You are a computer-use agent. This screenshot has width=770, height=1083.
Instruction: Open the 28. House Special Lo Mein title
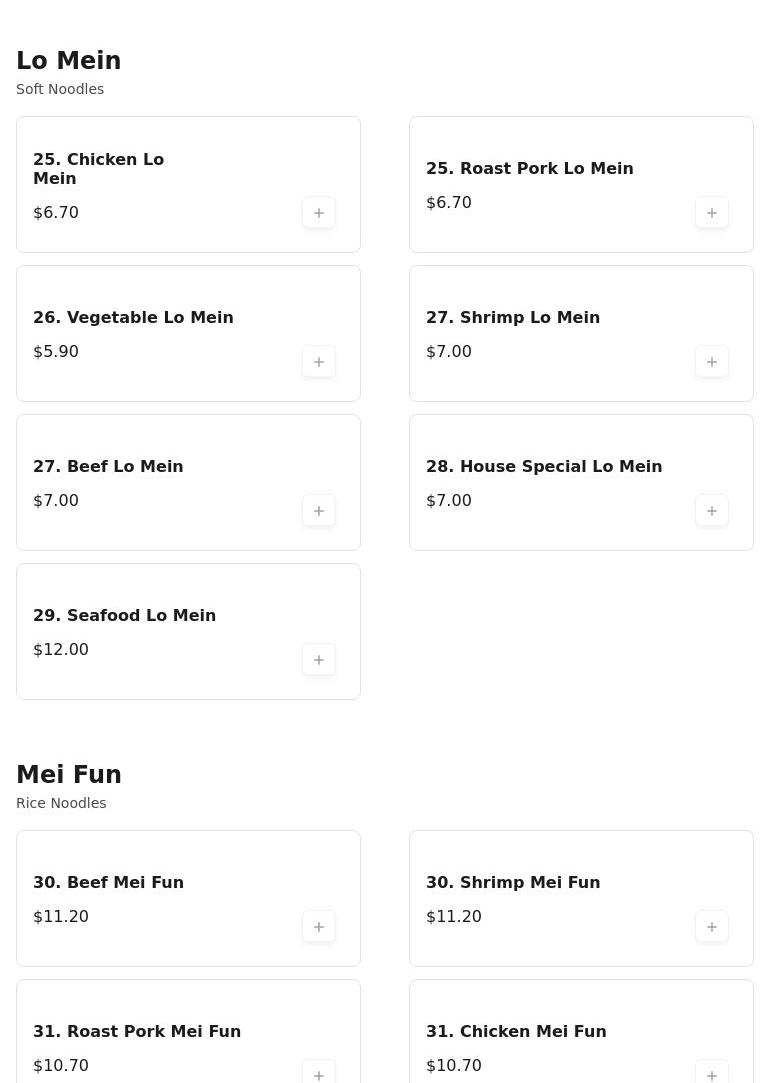544,466
